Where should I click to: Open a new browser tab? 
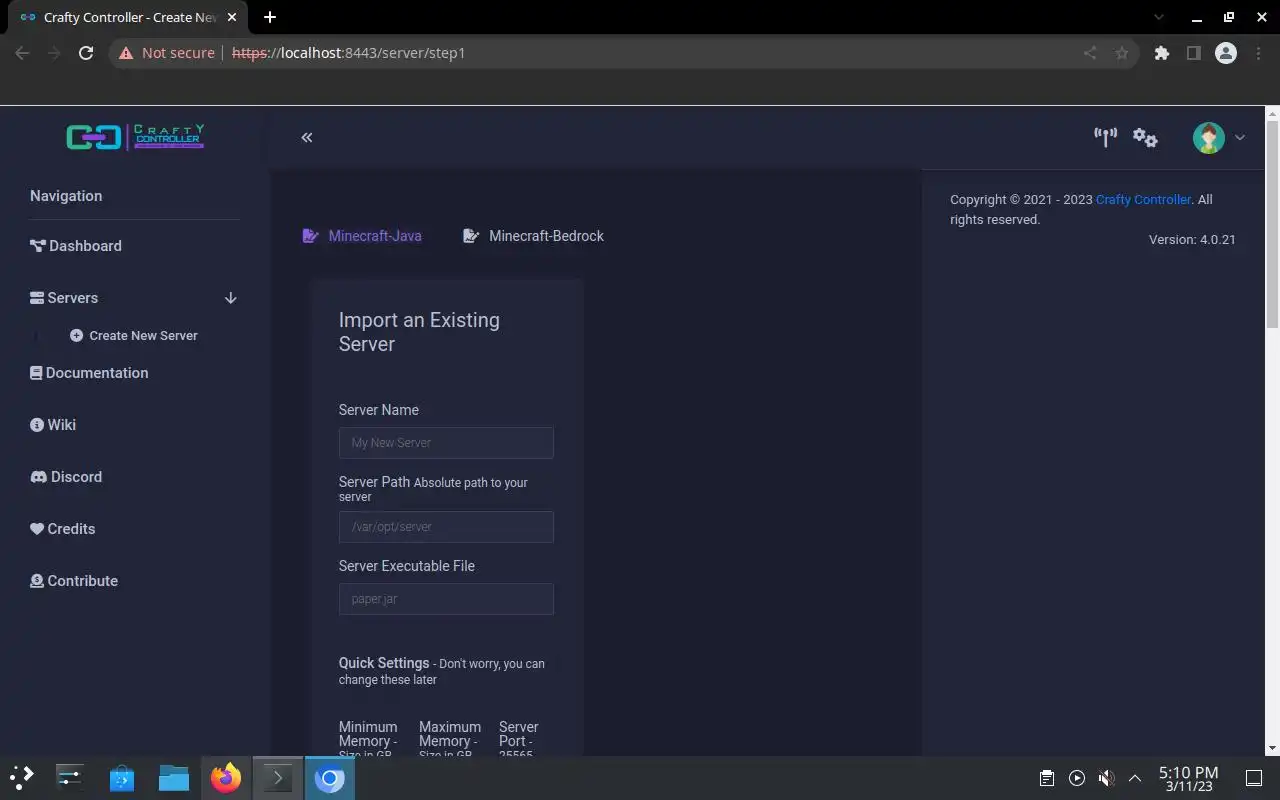tap(270, 17)
